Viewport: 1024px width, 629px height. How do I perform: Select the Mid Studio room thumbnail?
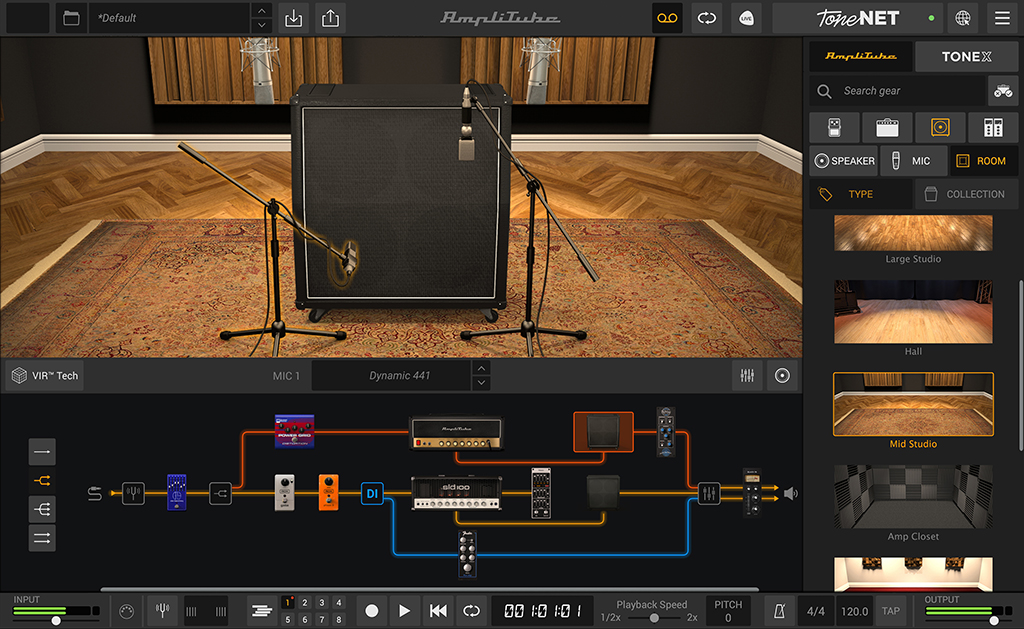point(912,405)
